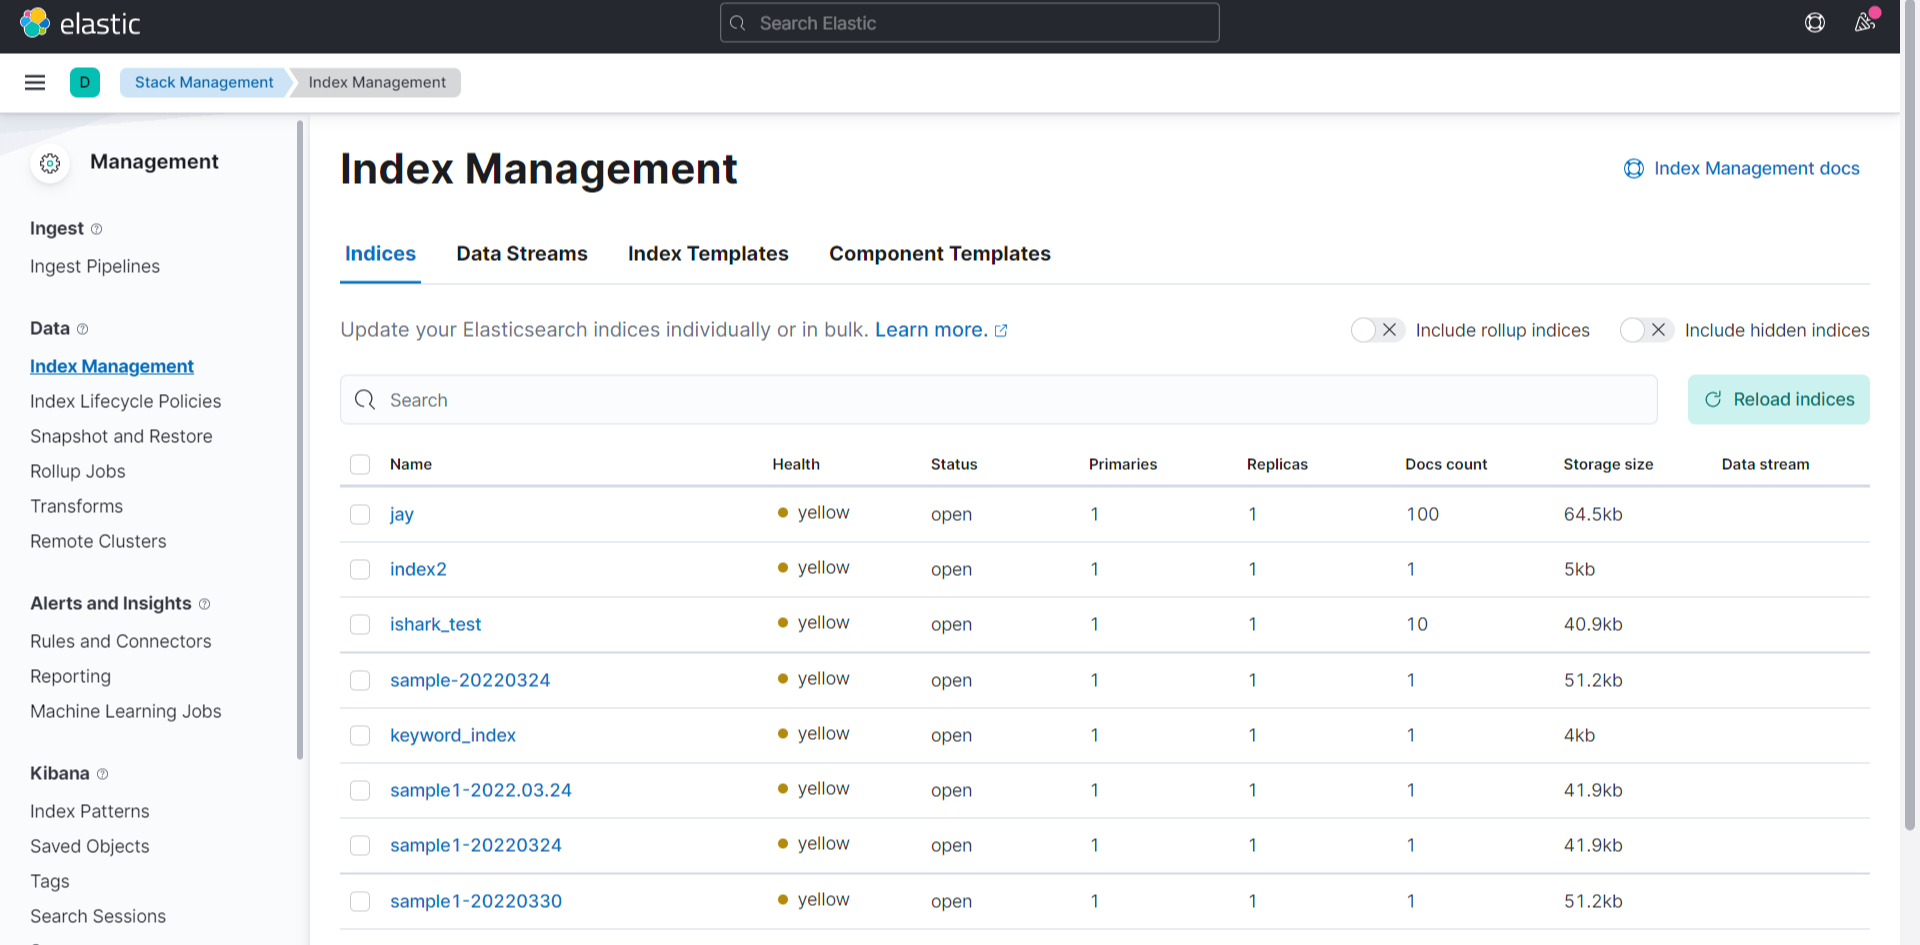Open Remote Clusters in sidebar
The image size is (1920, 945).
tap(98, 541)
